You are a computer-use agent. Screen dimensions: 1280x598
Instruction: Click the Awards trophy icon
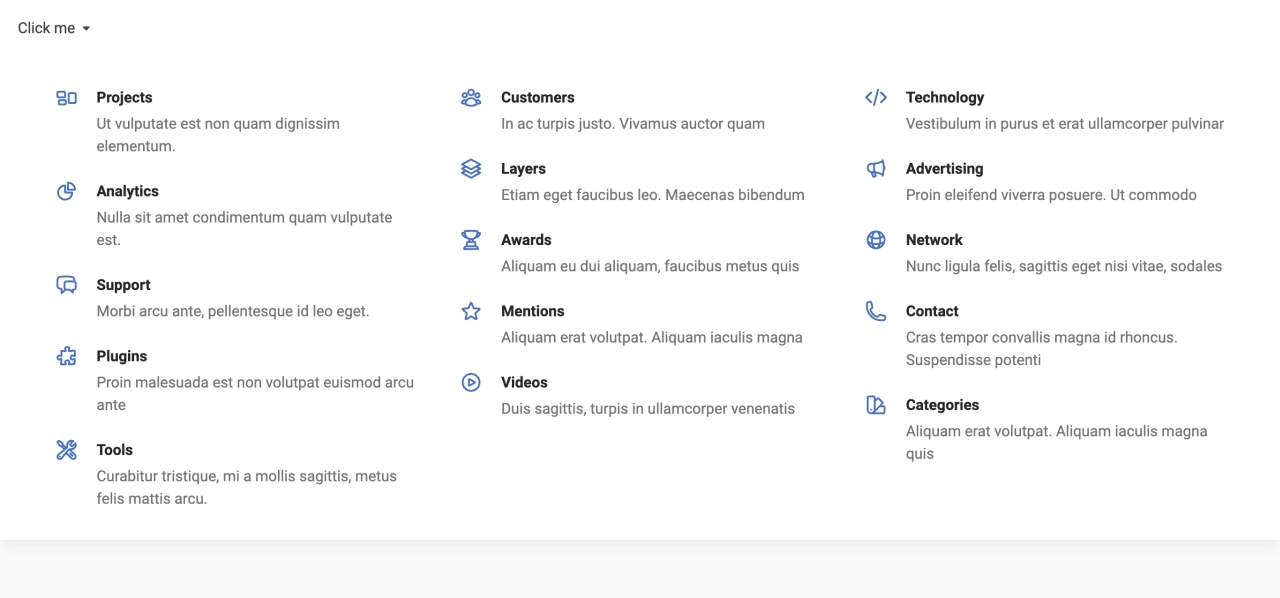click(471, 240)
